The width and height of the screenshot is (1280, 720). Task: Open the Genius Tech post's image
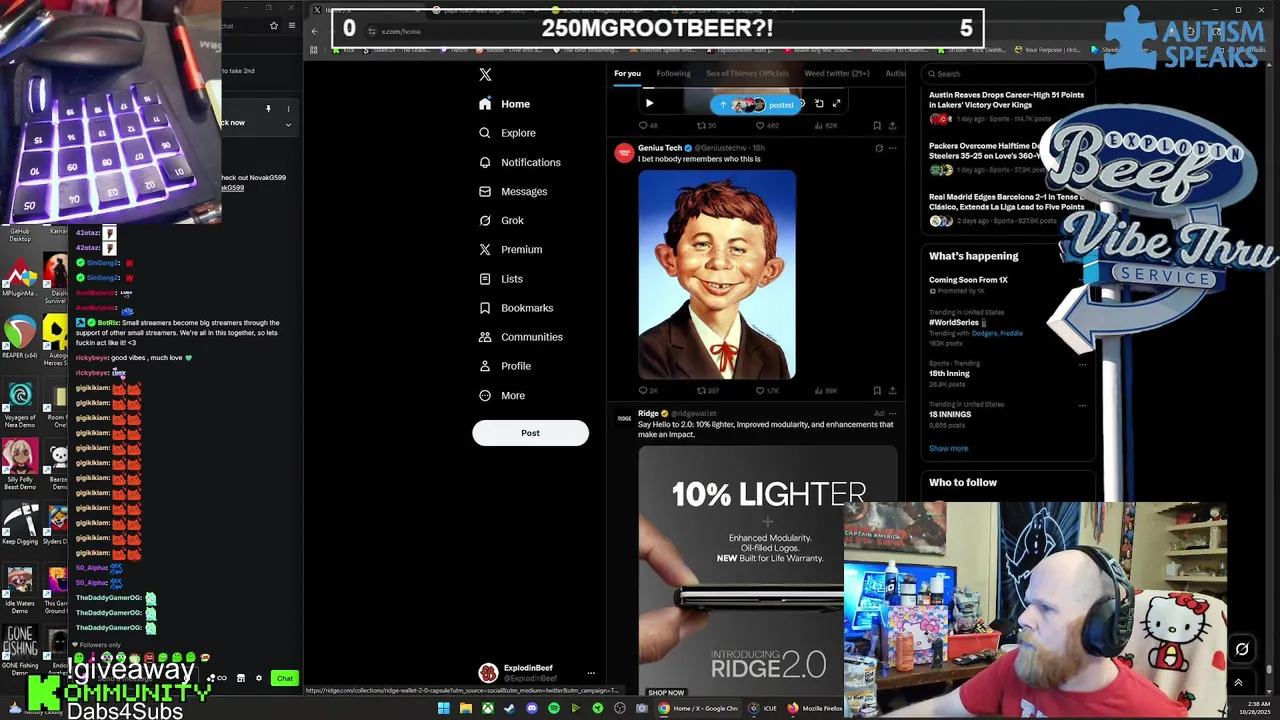click(717, 275)
